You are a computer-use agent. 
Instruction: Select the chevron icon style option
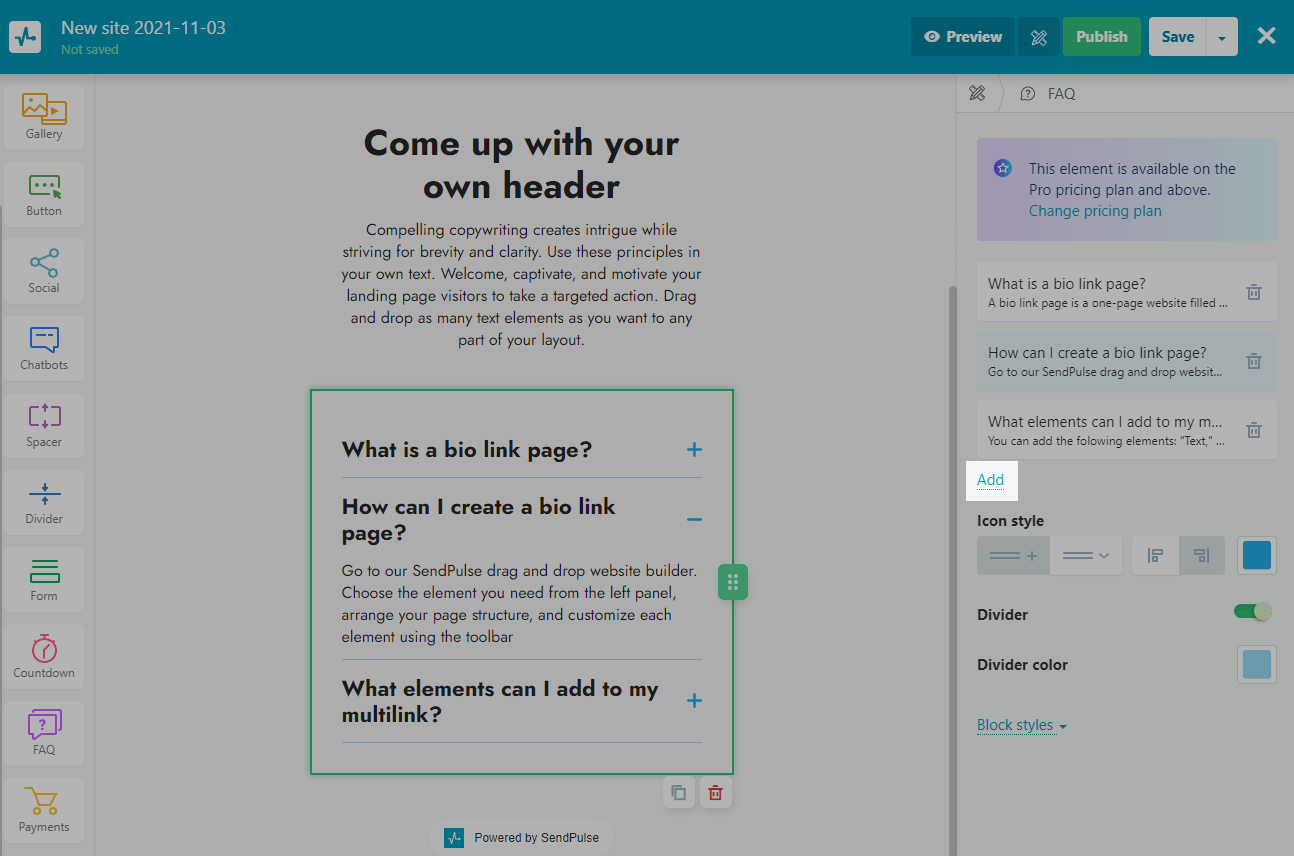point(1086,556)
